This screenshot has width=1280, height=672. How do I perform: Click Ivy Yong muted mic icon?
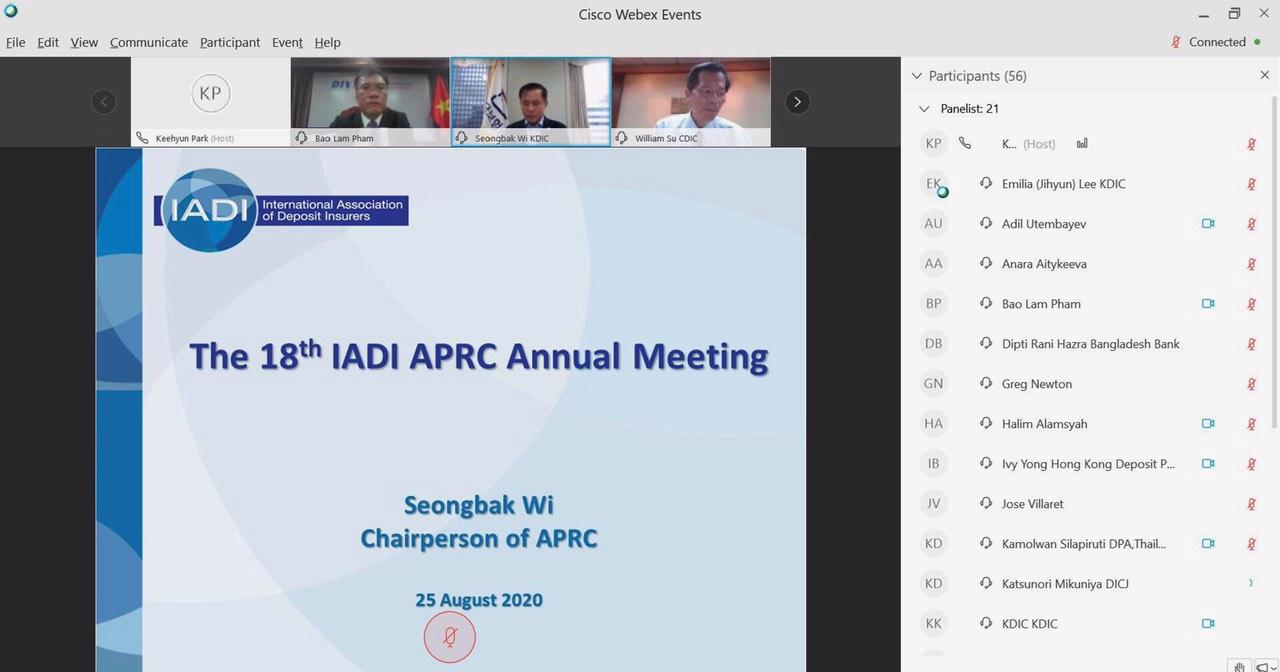1251,464
